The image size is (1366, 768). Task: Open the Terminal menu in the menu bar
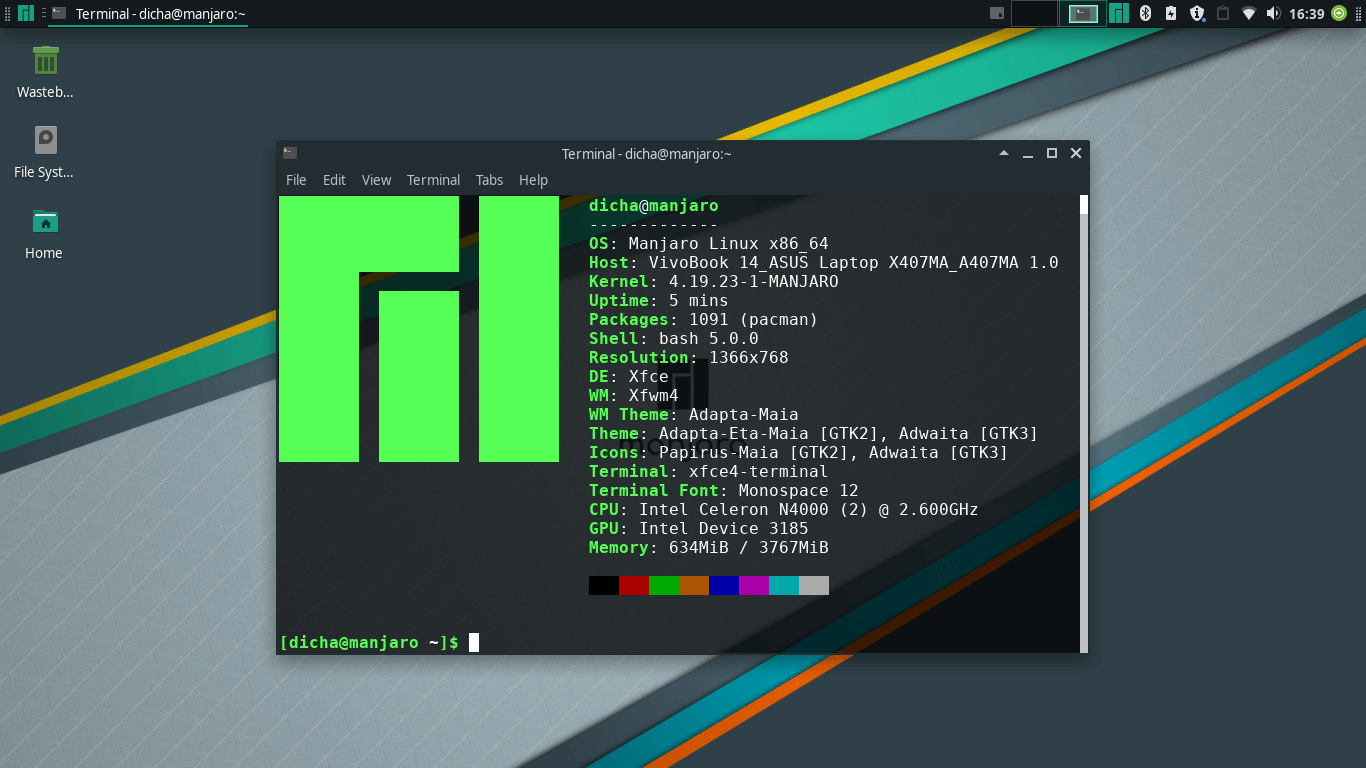click(433, 180)
